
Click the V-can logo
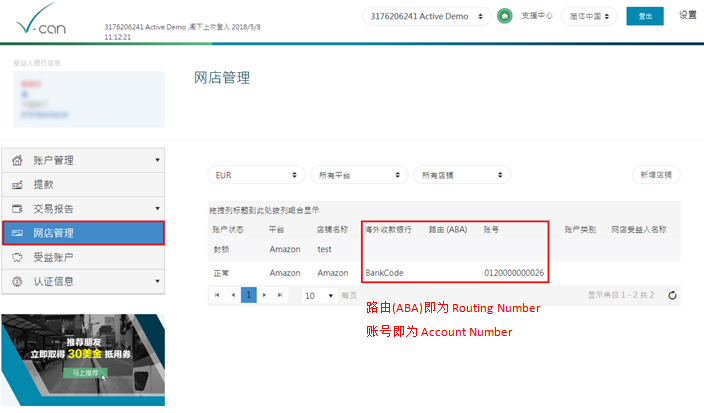[41, 19]
